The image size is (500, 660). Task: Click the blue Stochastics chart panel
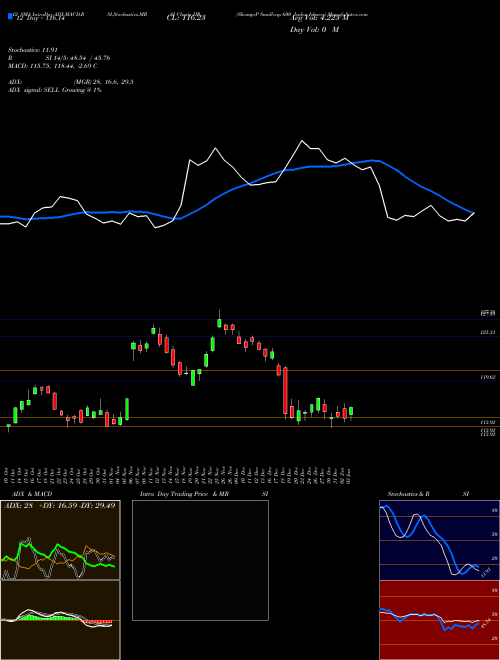tap(439, 540)
